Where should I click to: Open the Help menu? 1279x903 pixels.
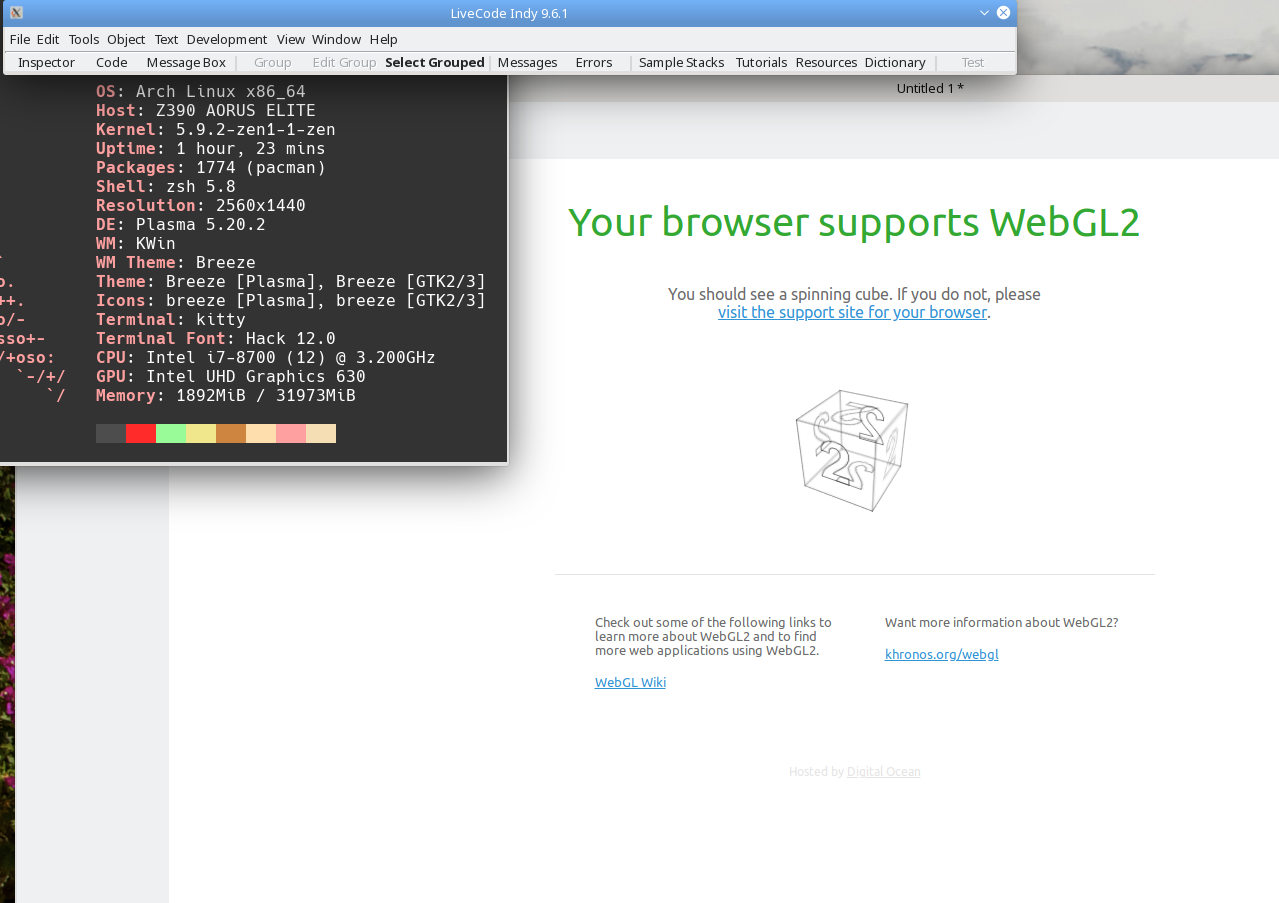coord(384,39)
